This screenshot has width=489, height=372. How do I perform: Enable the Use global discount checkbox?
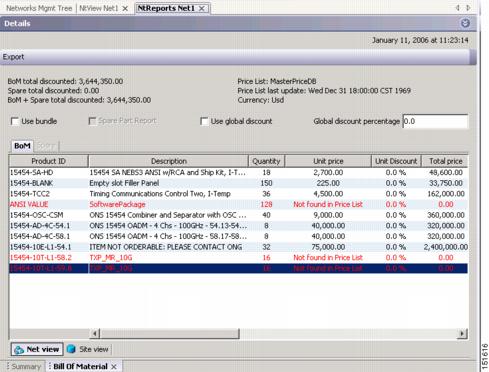coord(204,121)
